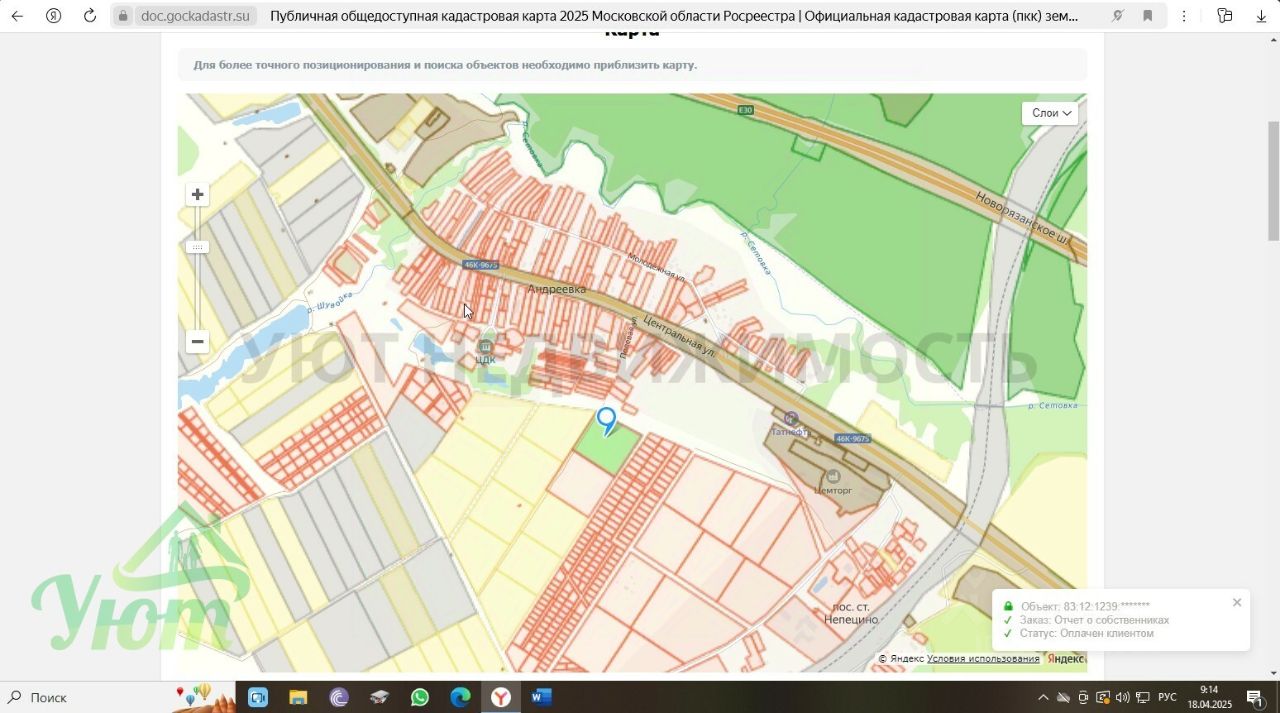This screenshot has width=1280, height=713.
Task: Open File Explorer from the taskbar
Action: (x=298, y=697)
